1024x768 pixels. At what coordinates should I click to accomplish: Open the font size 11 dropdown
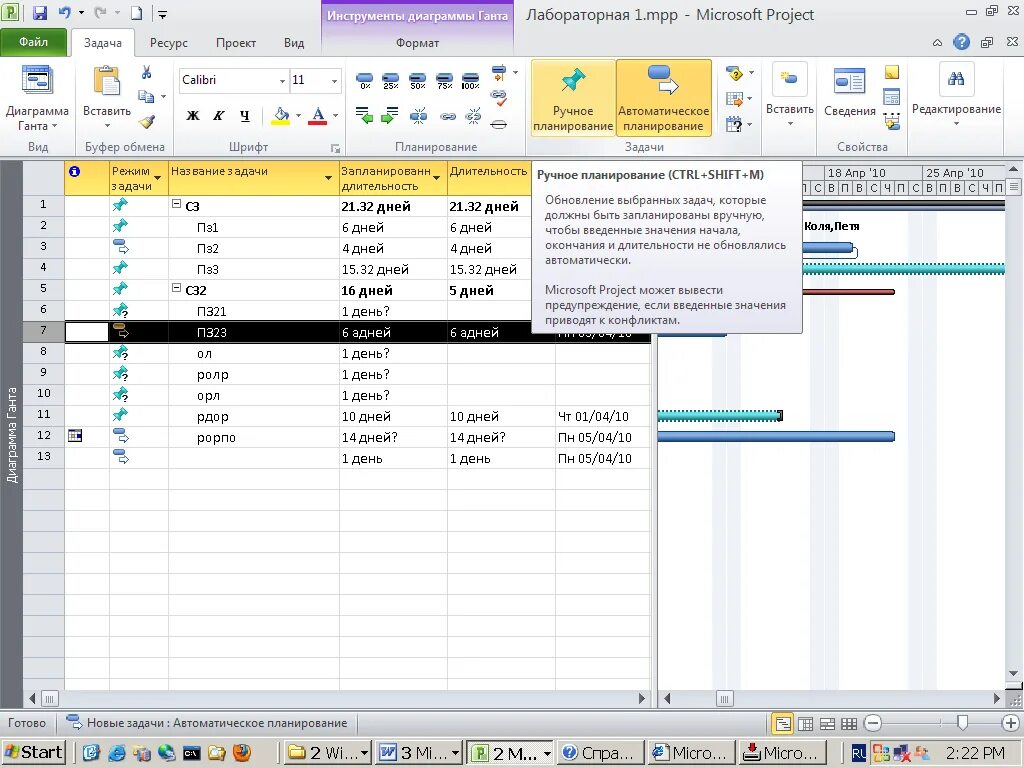(x=334, y=81)
